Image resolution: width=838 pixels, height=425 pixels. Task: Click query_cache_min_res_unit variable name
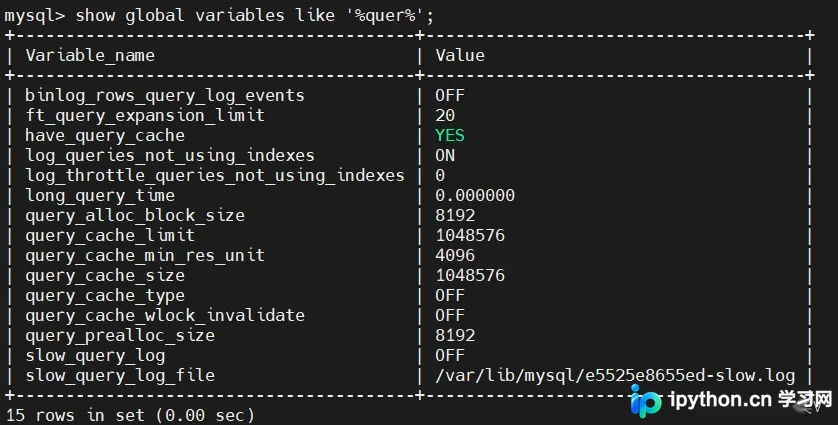(145, 256)
